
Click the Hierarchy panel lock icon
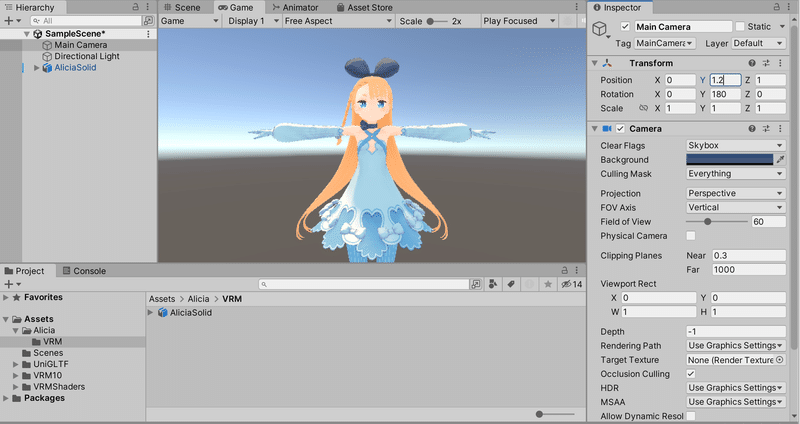[x=135, y=7]
